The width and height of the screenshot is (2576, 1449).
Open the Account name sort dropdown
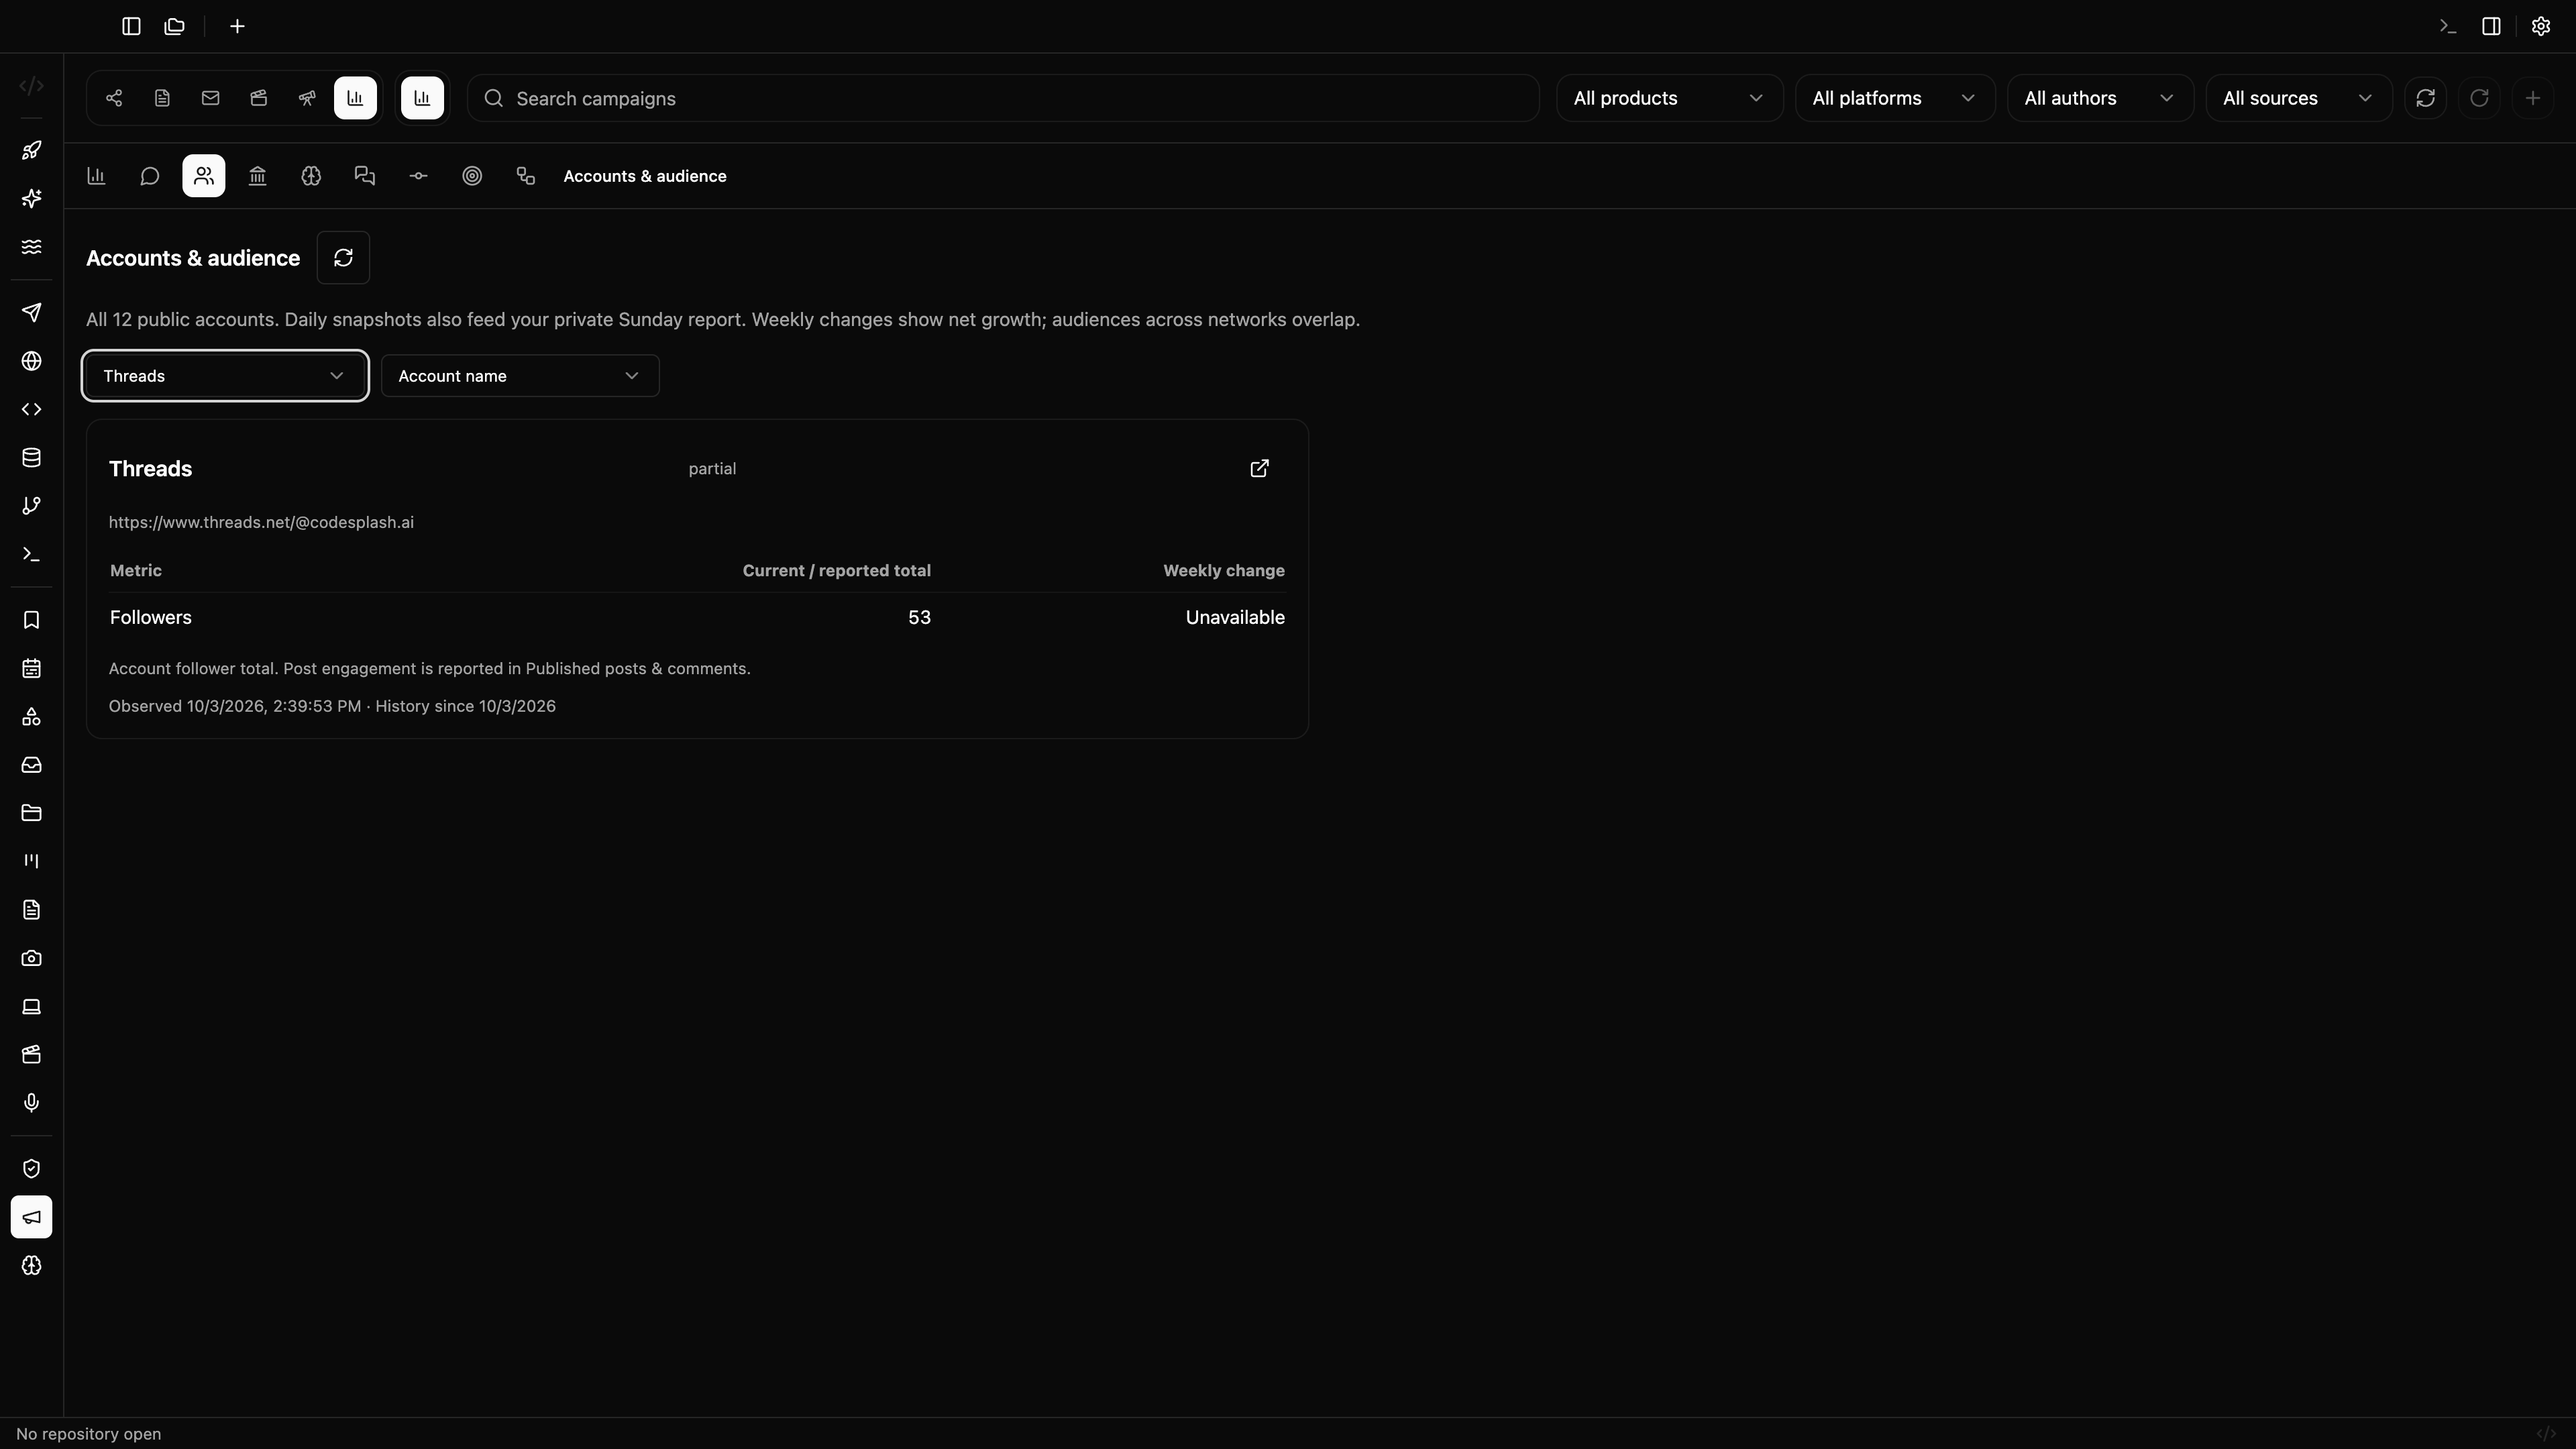520,376
